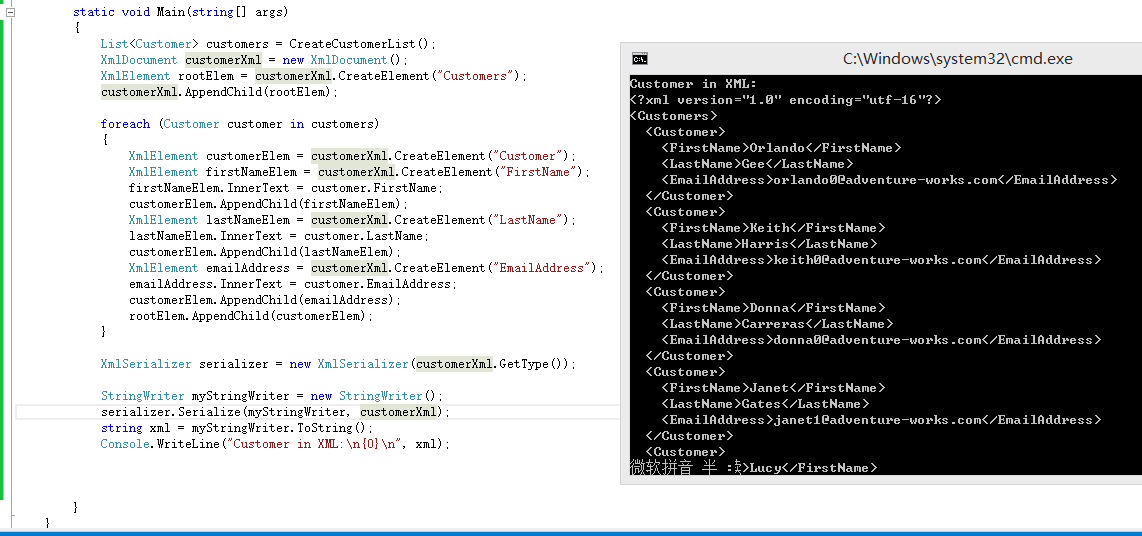Click the "EmailAddress" string literal in code

(542, 268)
